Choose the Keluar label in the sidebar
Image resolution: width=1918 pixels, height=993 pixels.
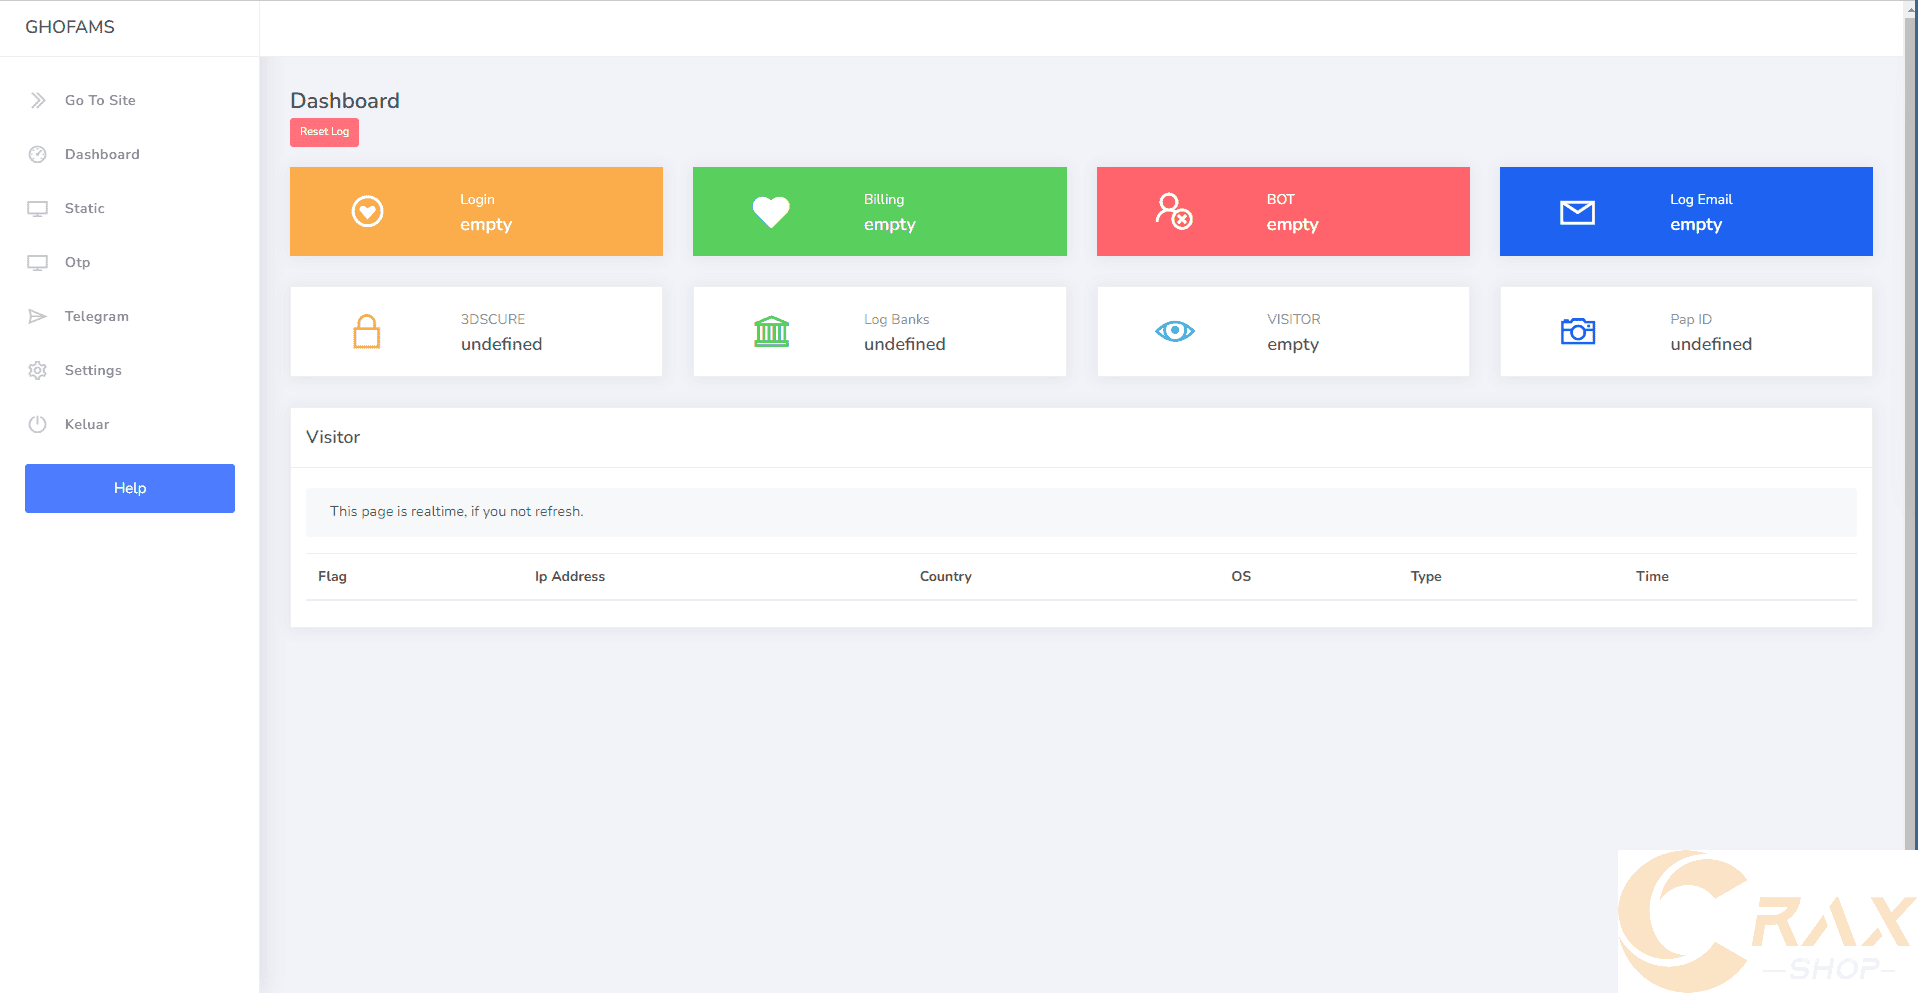click(87, 424)
